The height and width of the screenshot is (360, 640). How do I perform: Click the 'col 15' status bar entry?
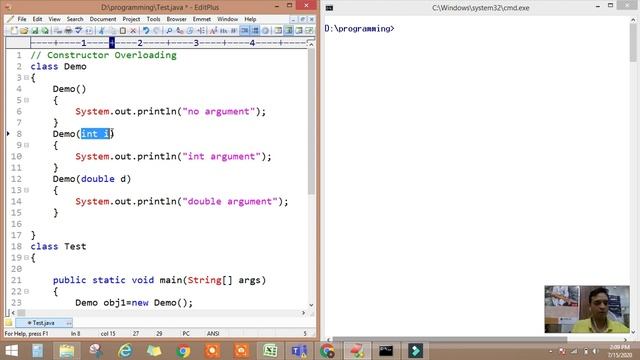[108, 333]
